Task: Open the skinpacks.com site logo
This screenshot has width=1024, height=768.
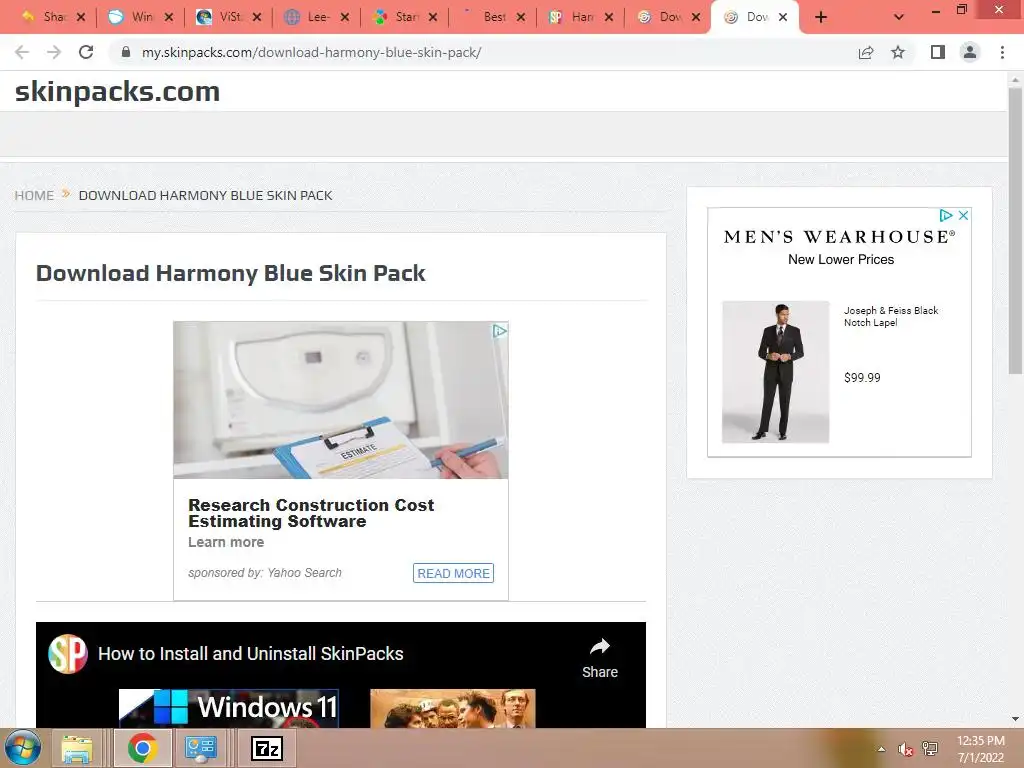Action: point(118,91)
